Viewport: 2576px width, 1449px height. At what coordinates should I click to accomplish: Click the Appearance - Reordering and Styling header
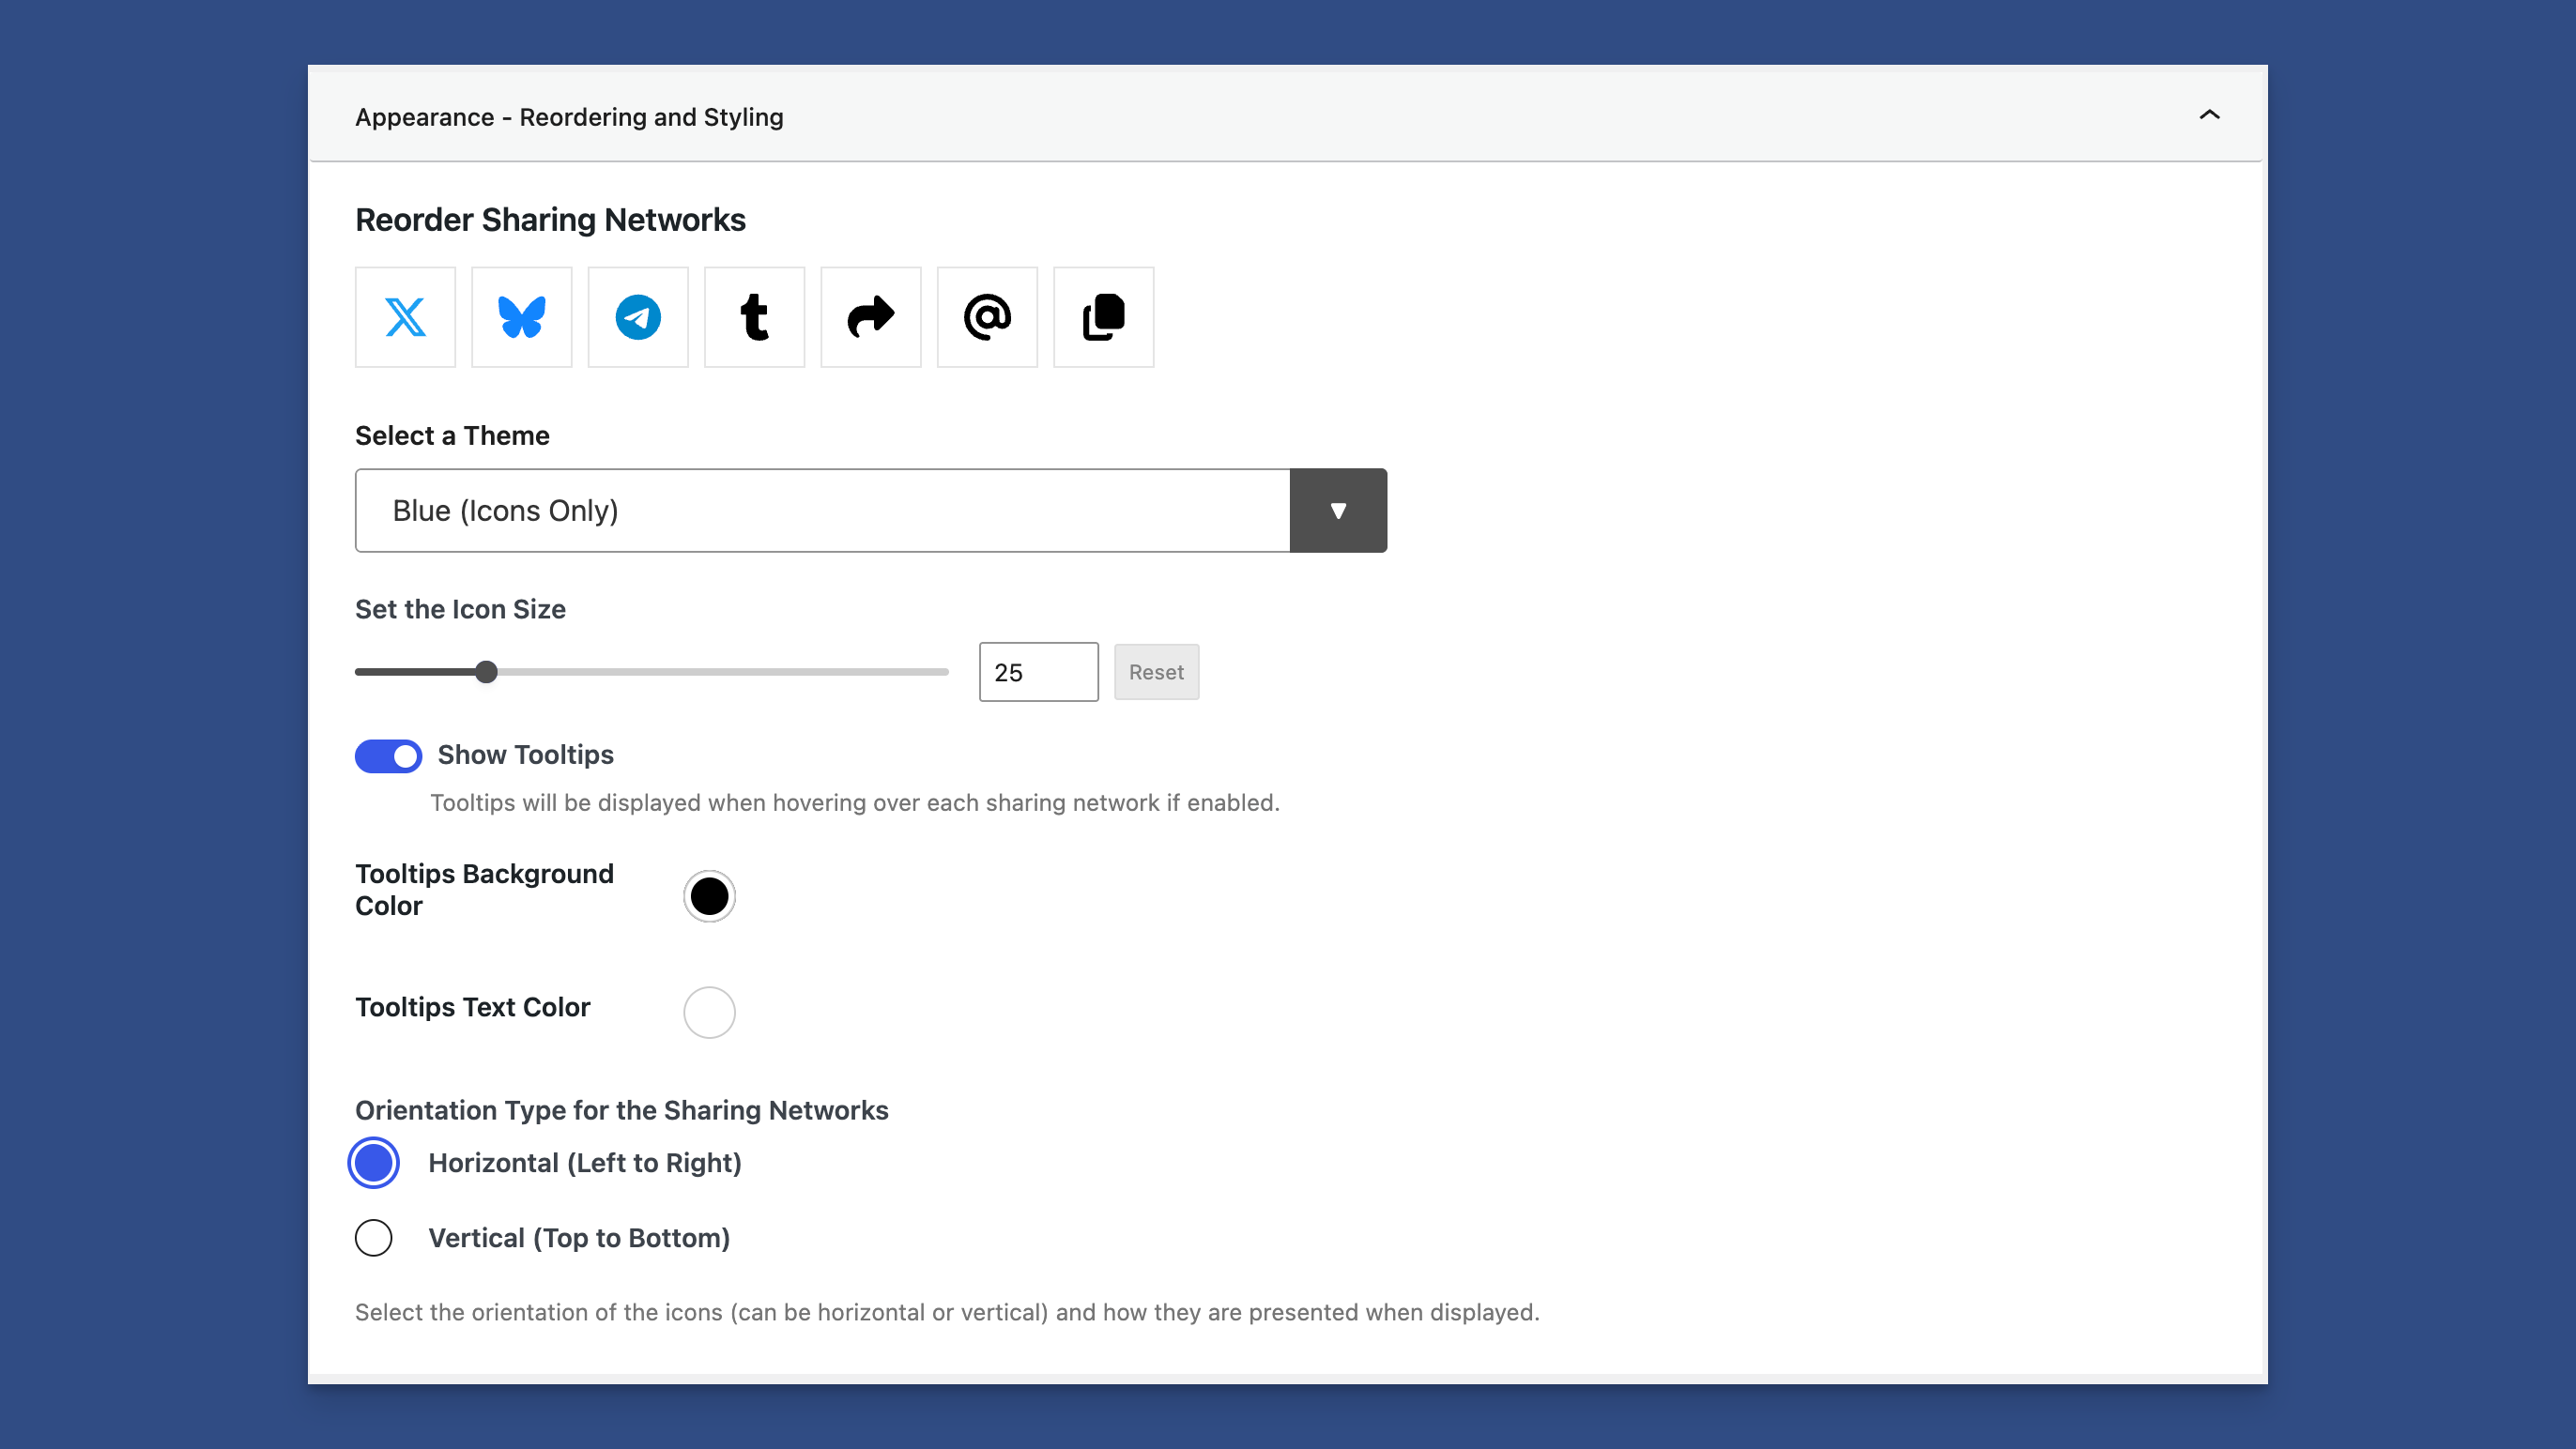(569, 117)
